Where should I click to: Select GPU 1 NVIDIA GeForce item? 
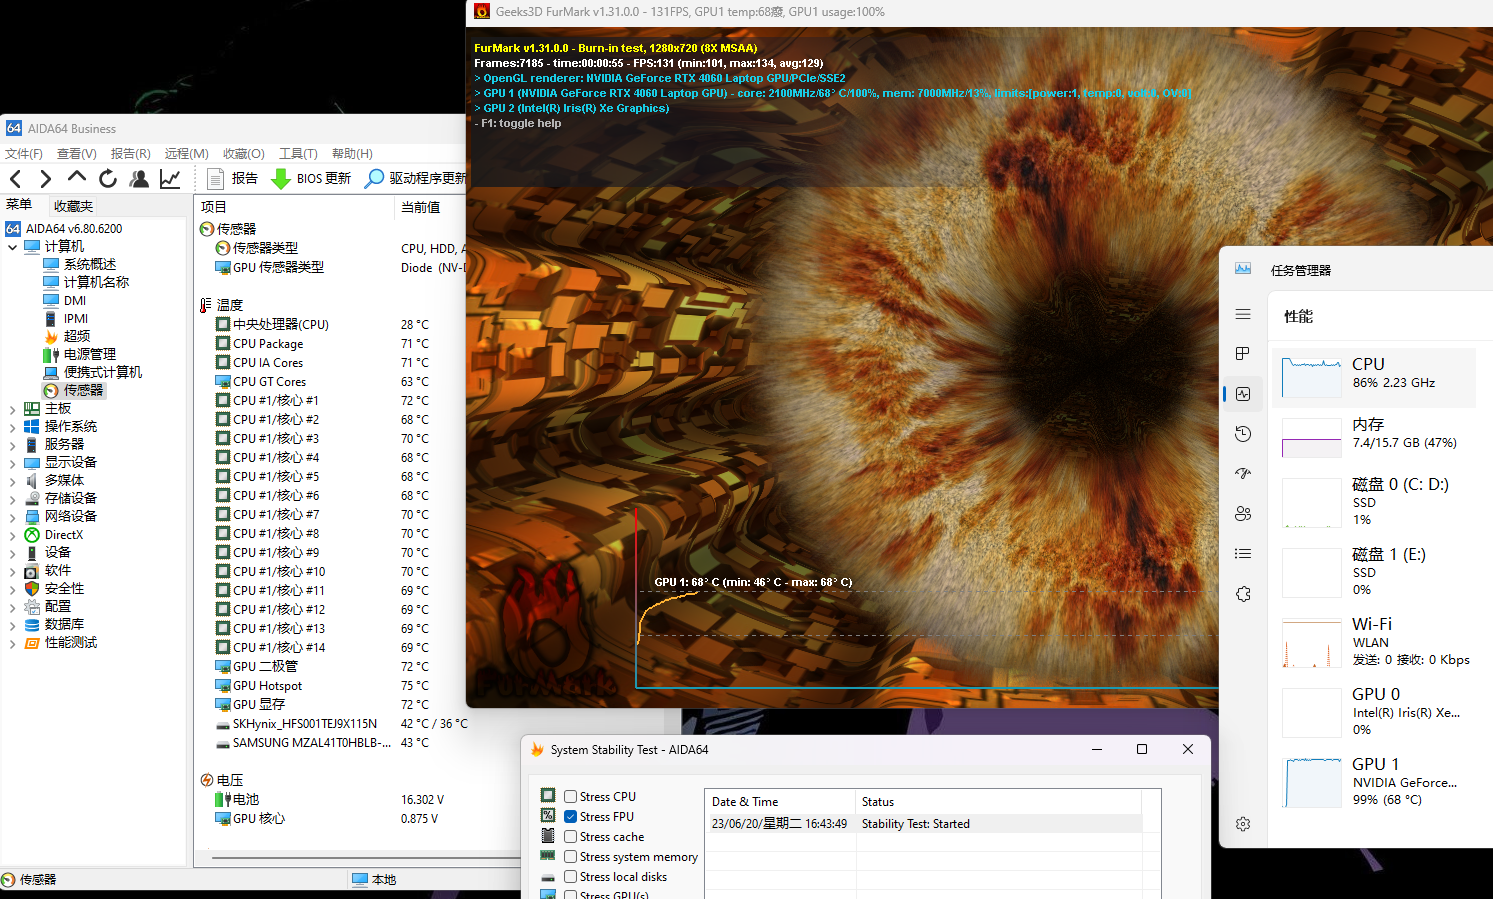1374,783
